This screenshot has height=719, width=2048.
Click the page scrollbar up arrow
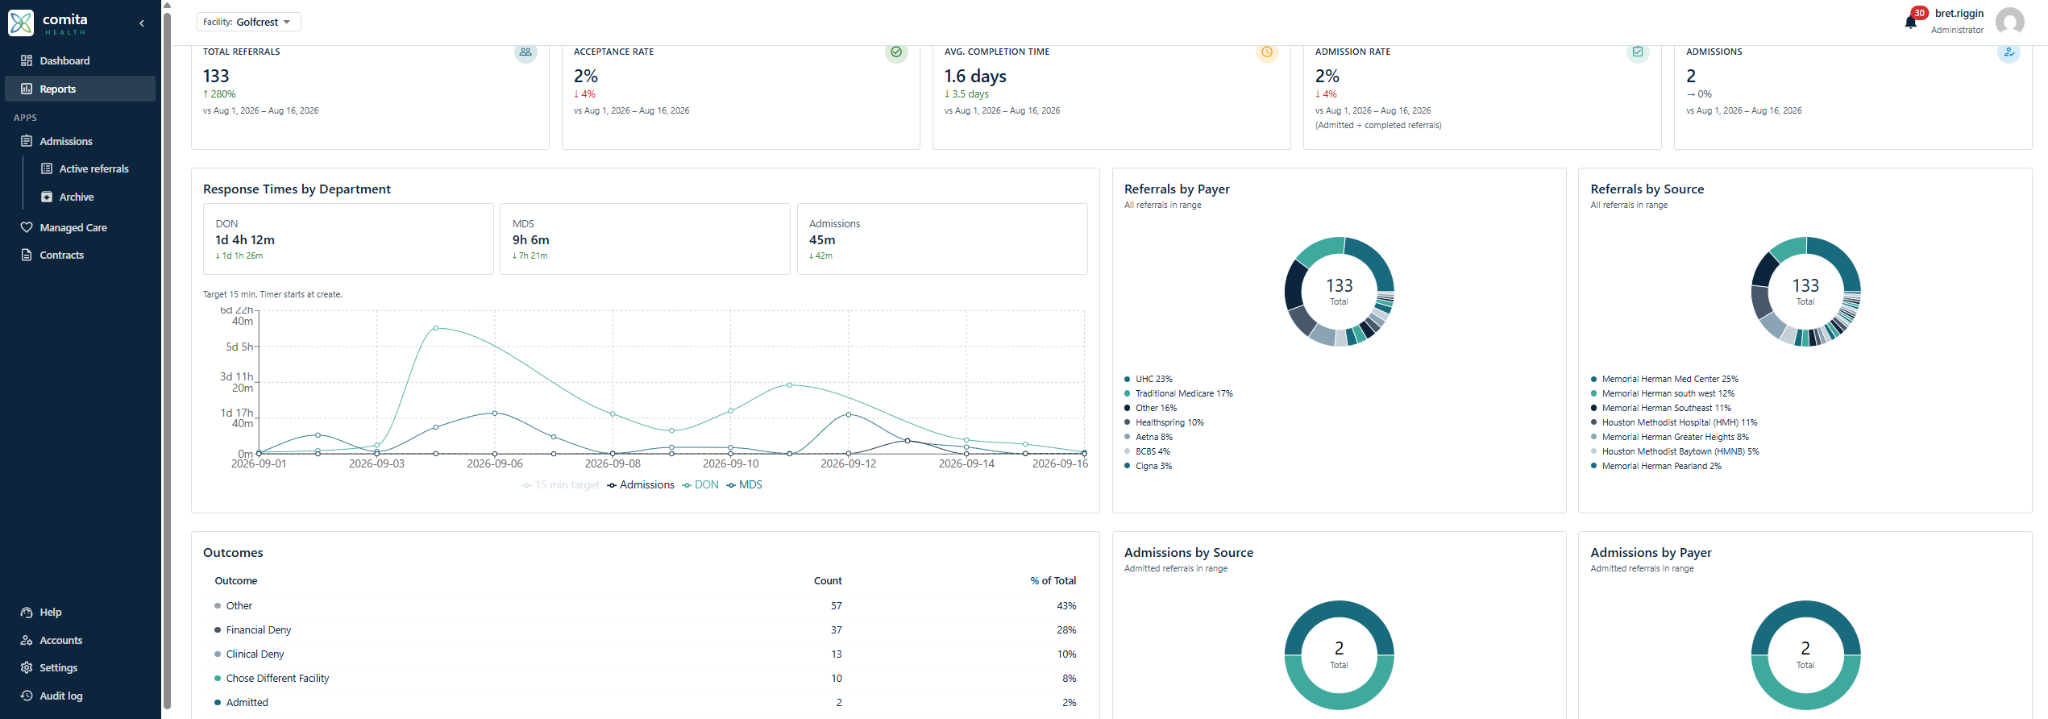point(167,5)
